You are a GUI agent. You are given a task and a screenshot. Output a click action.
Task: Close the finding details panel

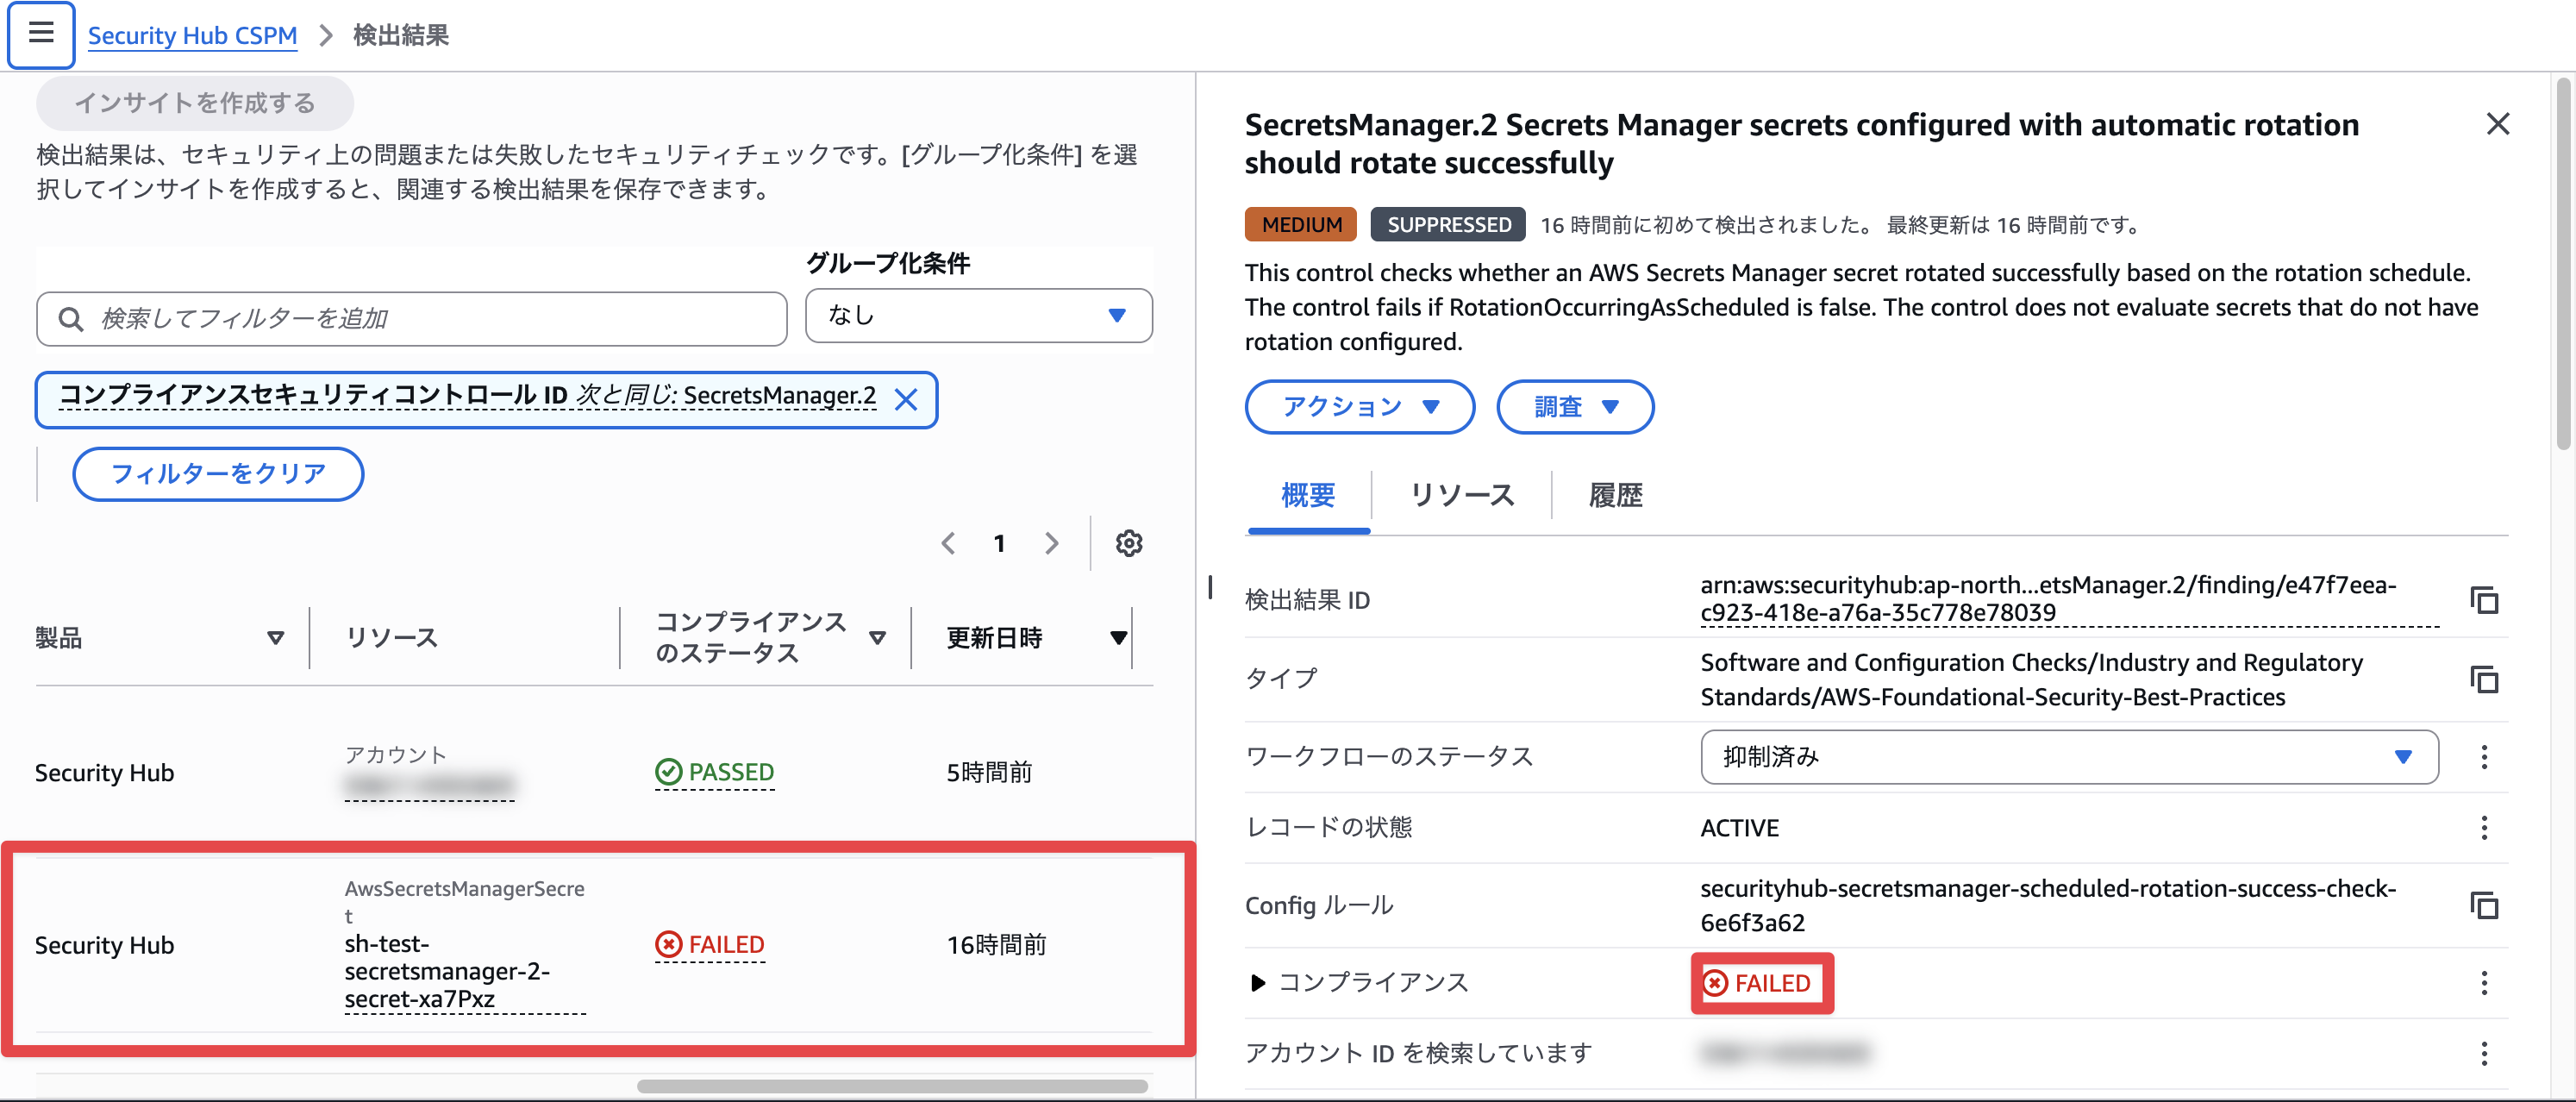pos(2497,124)
